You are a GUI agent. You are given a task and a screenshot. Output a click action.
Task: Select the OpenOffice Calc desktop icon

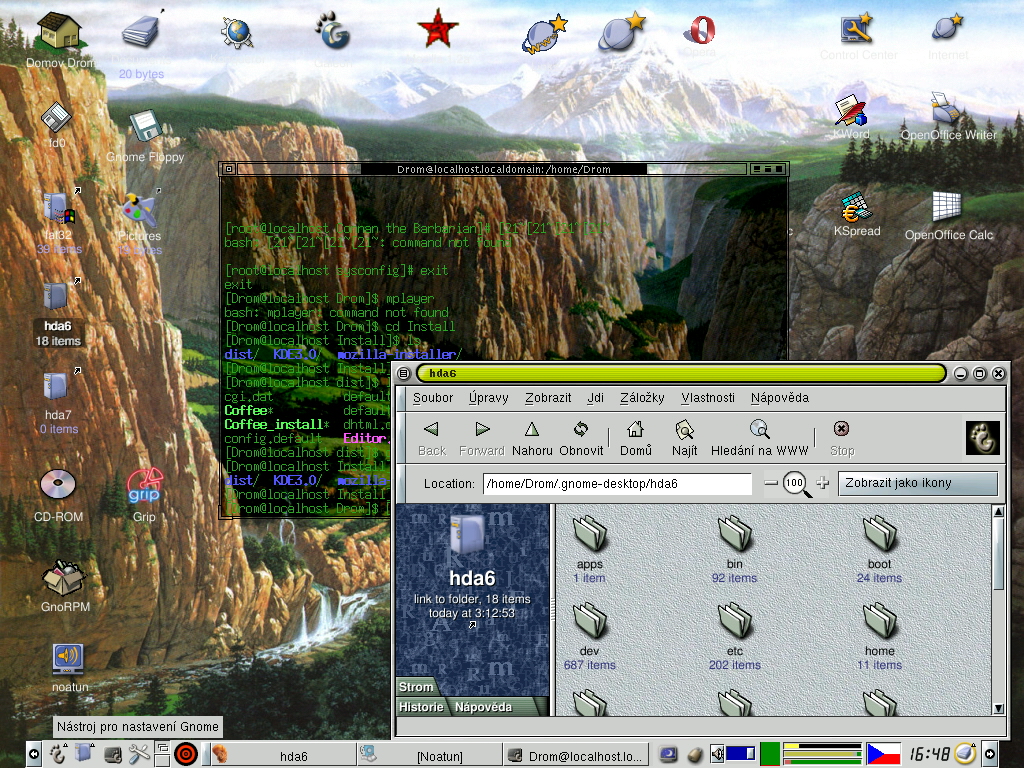click(x=947, y=208)
